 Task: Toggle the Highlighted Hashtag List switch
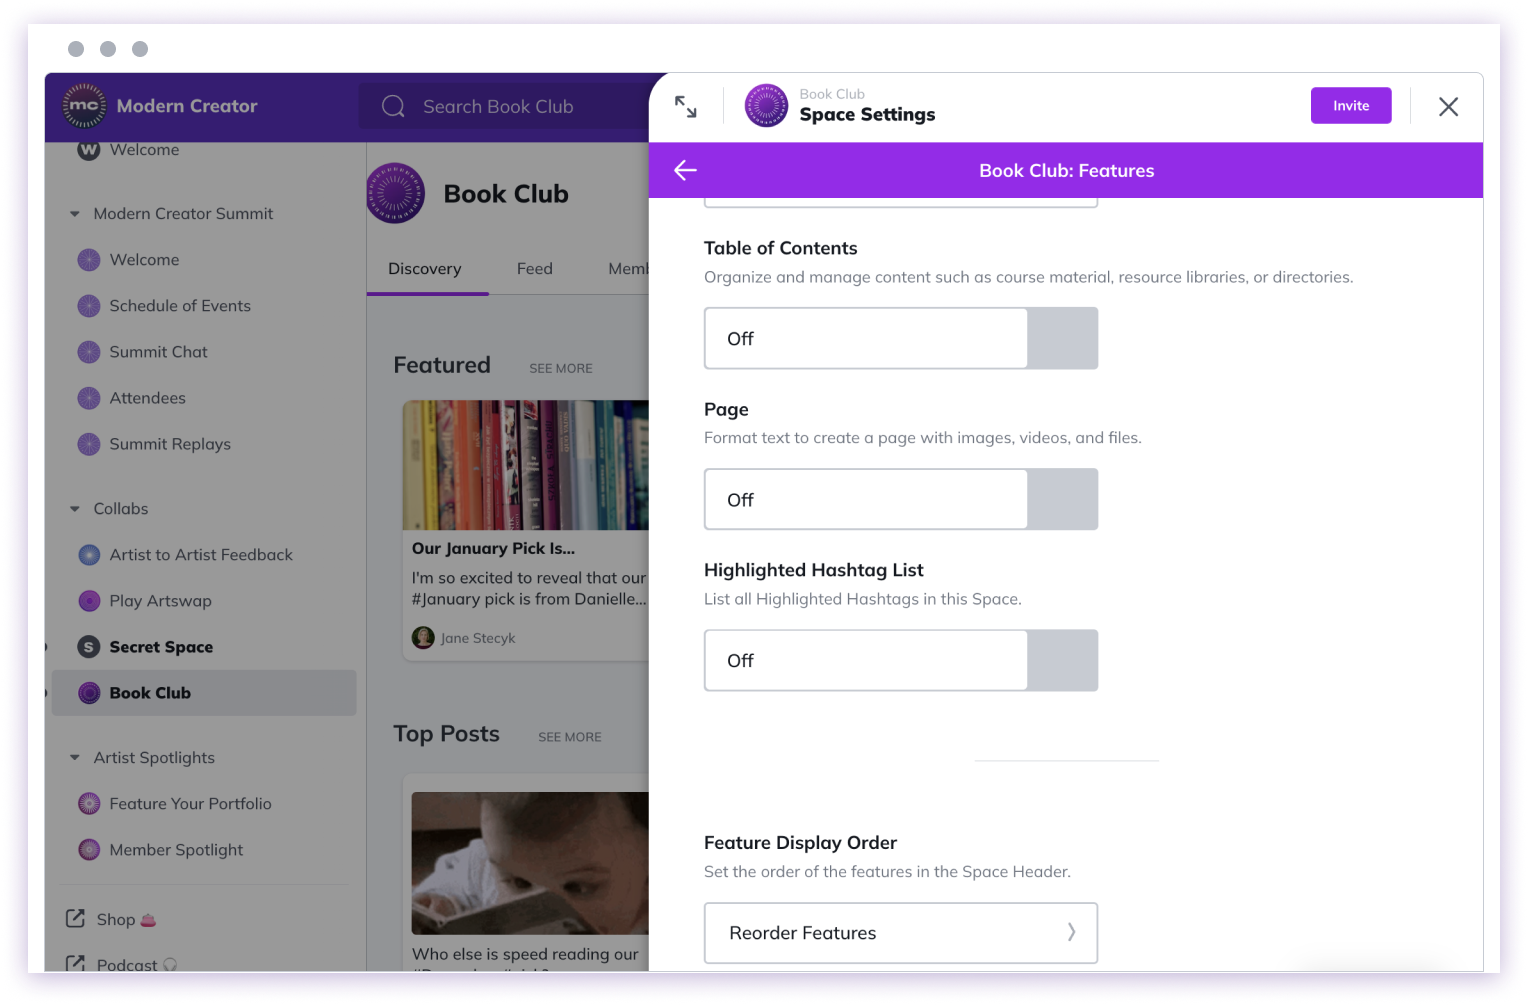[901, 660]
